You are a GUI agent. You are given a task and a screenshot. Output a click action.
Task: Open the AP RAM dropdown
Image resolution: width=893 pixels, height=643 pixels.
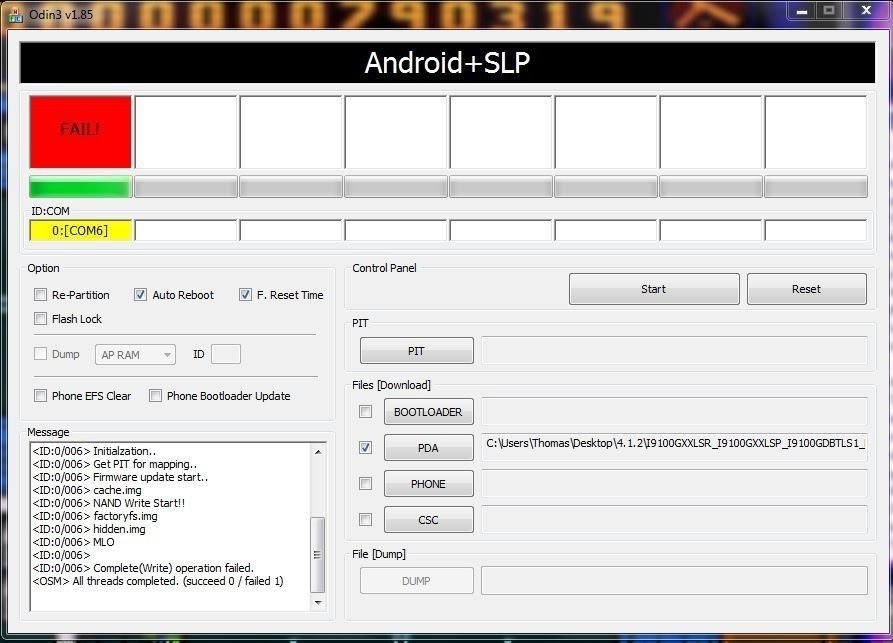point(135,354)
